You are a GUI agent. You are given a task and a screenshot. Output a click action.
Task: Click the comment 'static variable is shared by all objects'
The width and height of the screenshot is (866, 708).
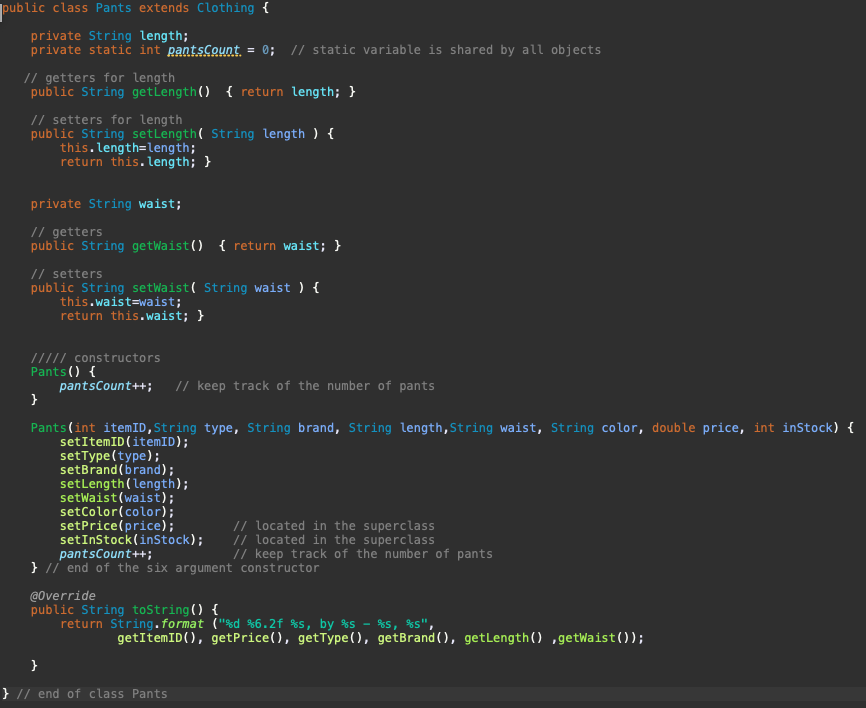point(445,50)
